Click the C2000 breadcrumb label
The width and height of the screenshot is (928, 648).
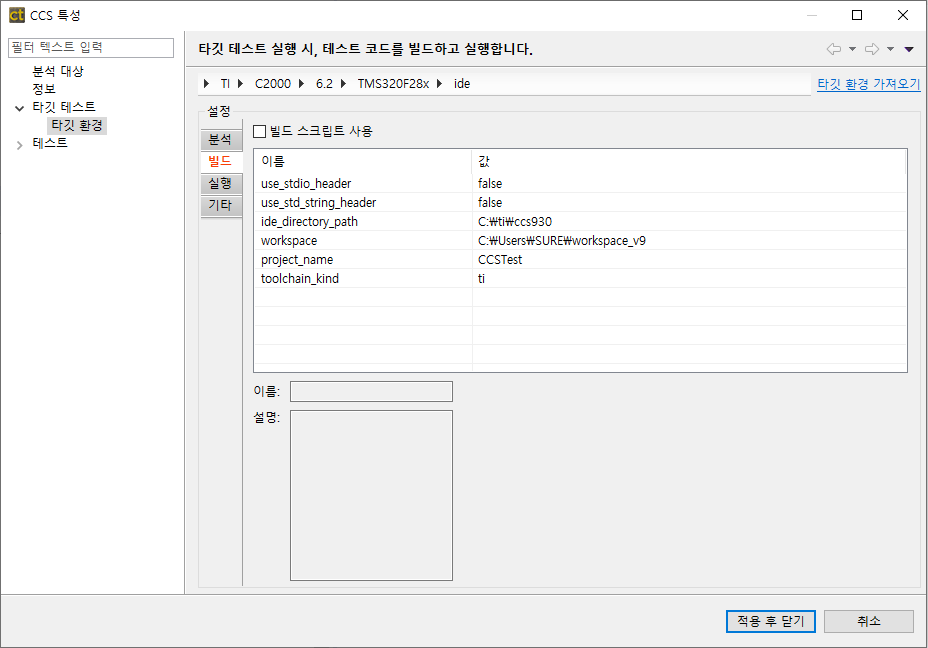273,83
